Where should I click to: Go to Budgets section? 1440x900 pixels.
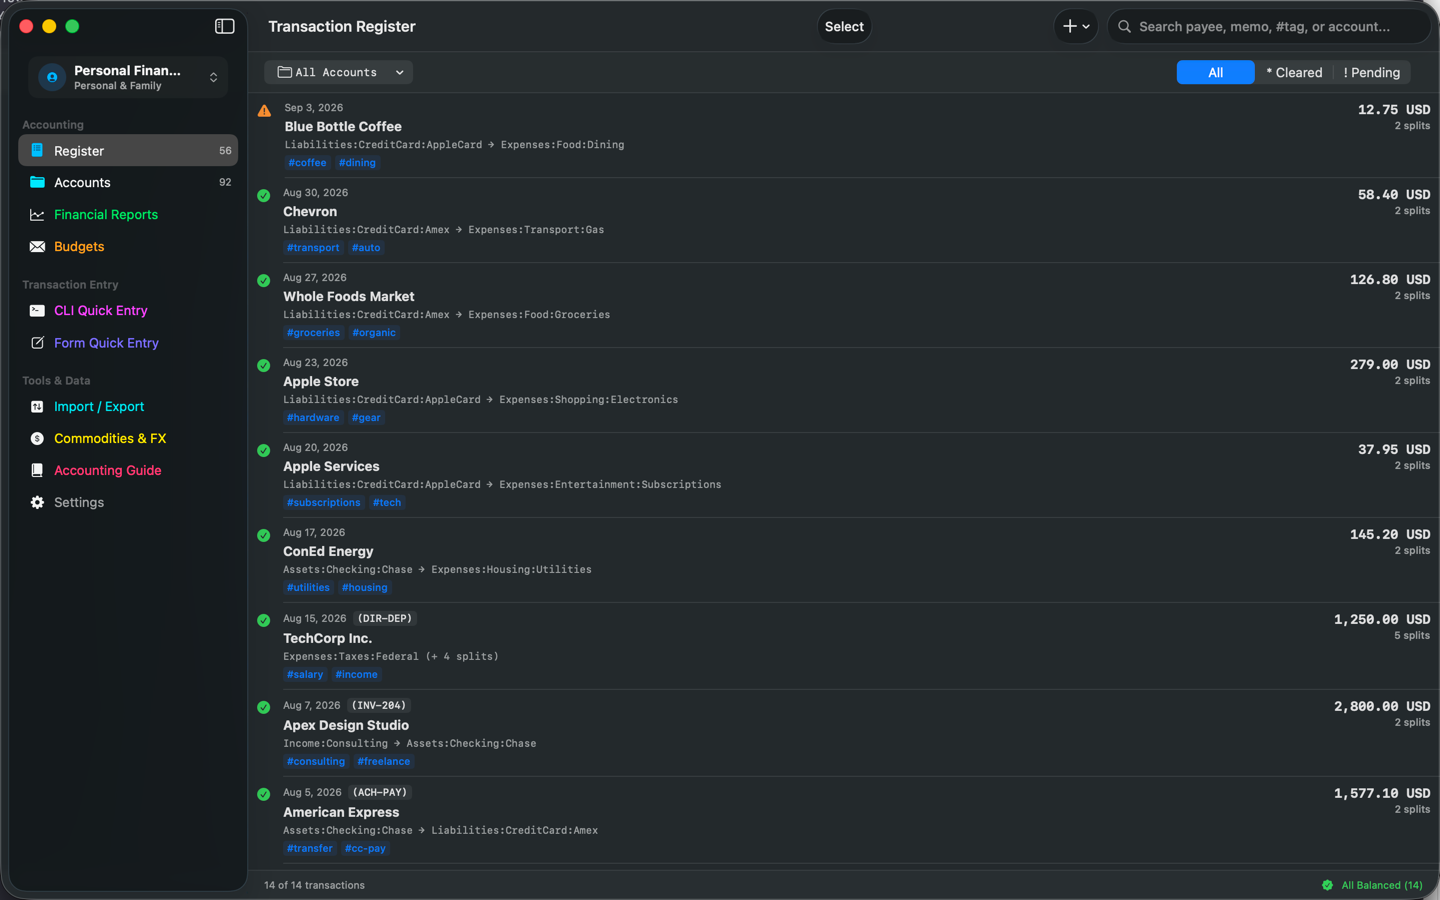128,246
